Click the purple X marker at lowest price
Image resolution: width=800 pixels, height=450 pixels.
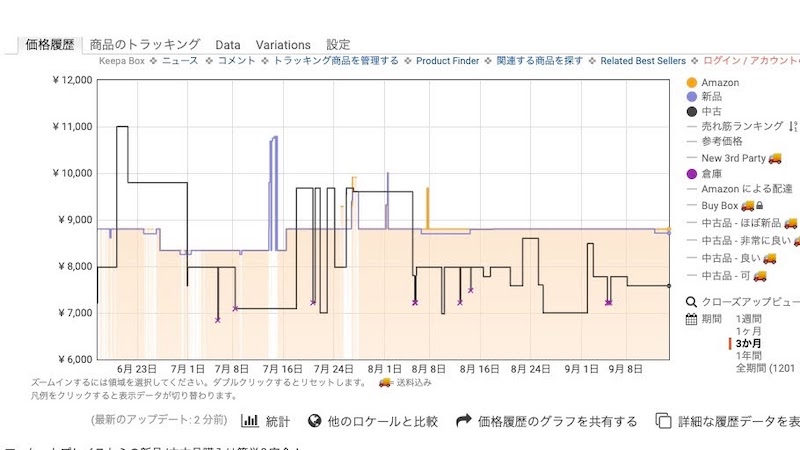218,320
